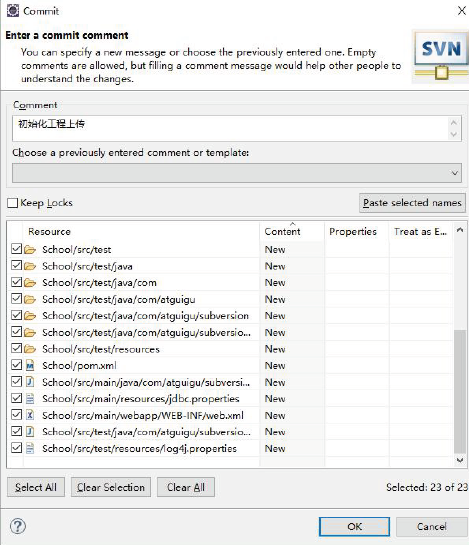Click resource list scroll down arrow
The height and width of the screenshot is (545, 469).
[x=460, y=460]
